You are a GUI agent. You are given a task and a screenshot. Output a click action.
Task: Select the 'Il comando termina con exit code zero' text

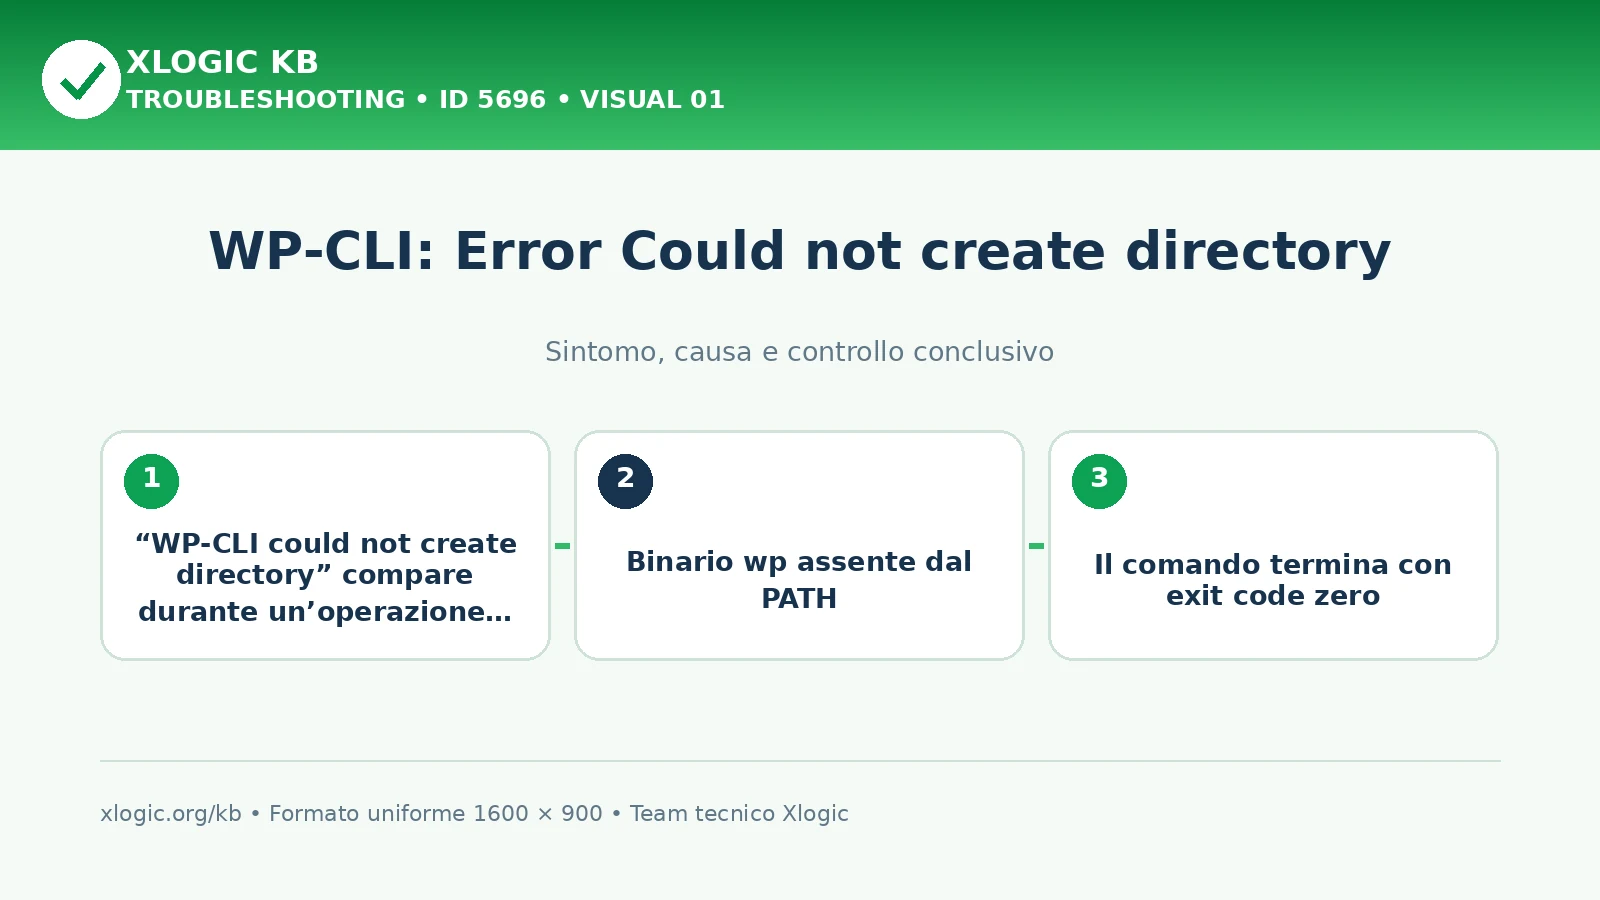click(x=1273, y=580)
